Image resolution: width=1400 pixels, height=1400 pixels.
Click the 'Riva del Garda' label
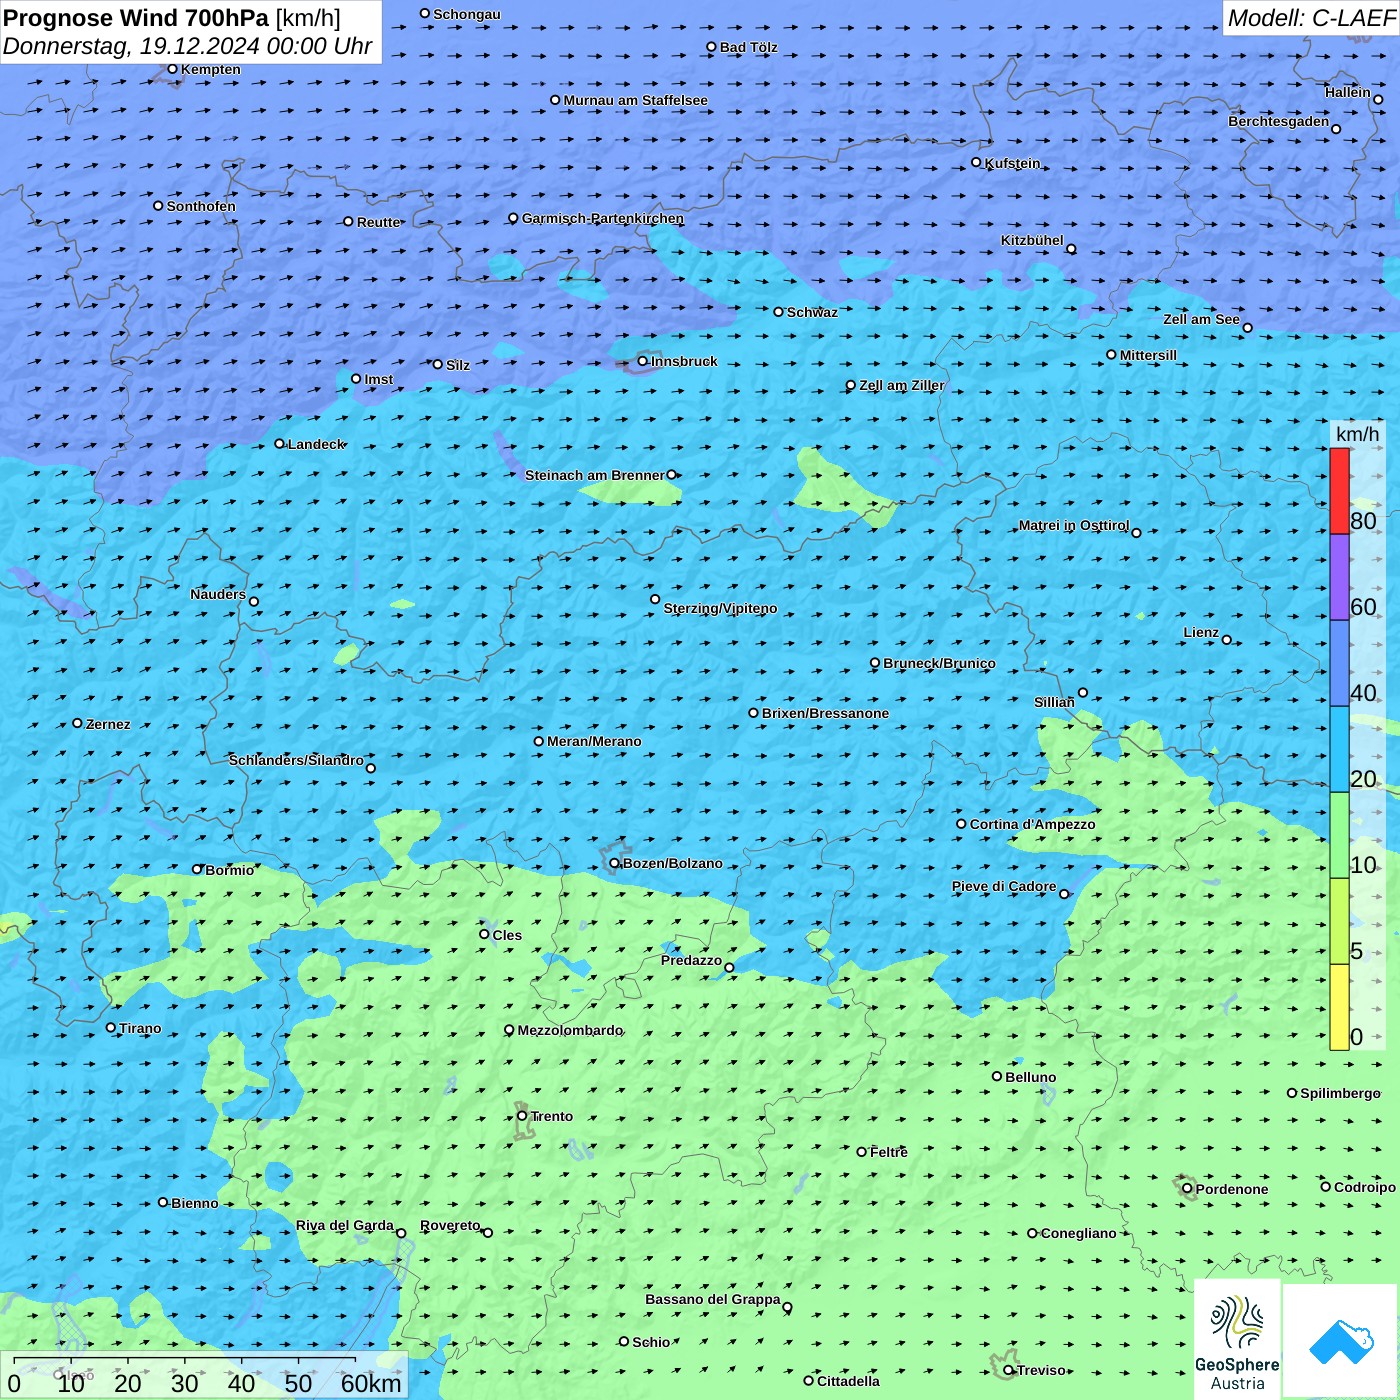[x=345, y=1225]
